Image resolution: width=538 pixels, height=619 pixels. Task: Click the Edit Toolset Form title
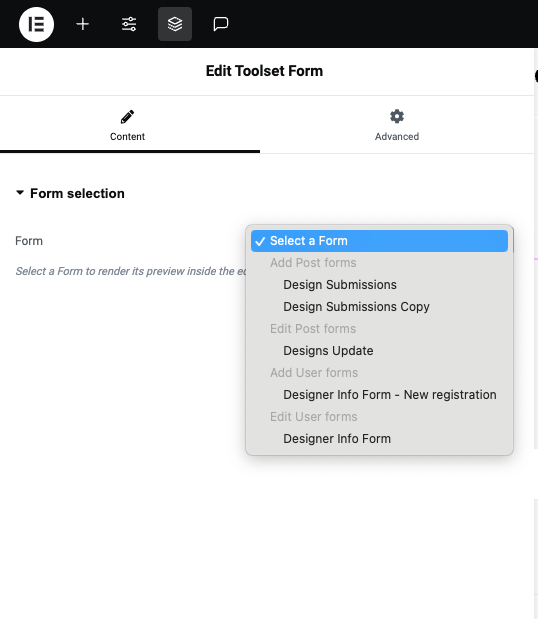(x=264, y=71)
